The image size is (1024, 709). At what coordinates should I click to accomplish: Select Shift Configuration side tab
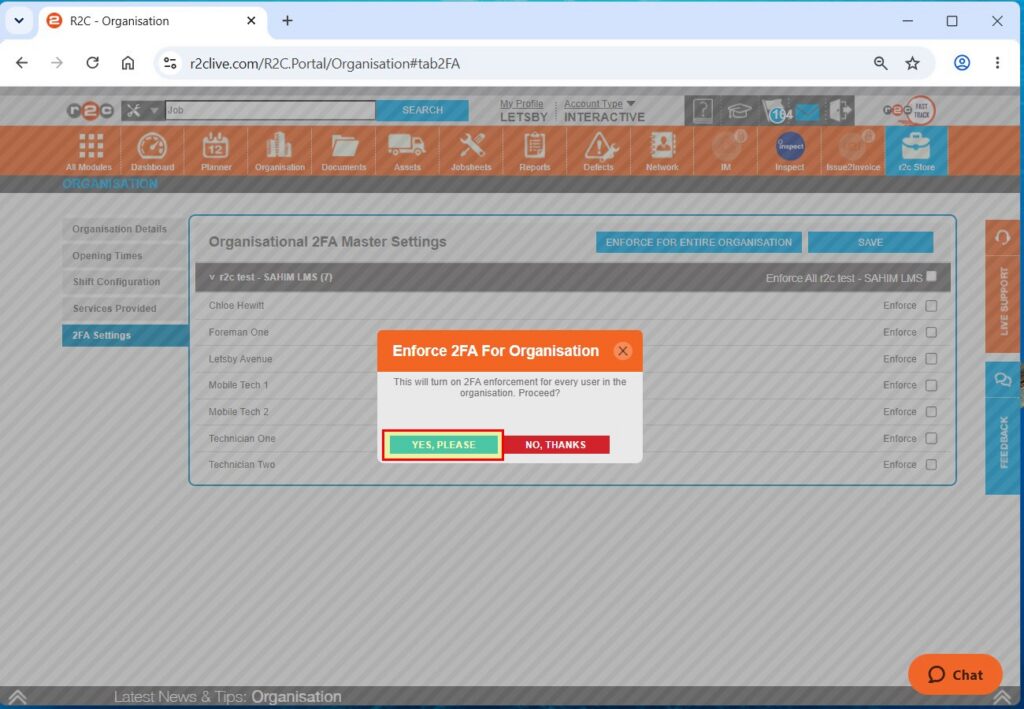[x=125, y=282]
